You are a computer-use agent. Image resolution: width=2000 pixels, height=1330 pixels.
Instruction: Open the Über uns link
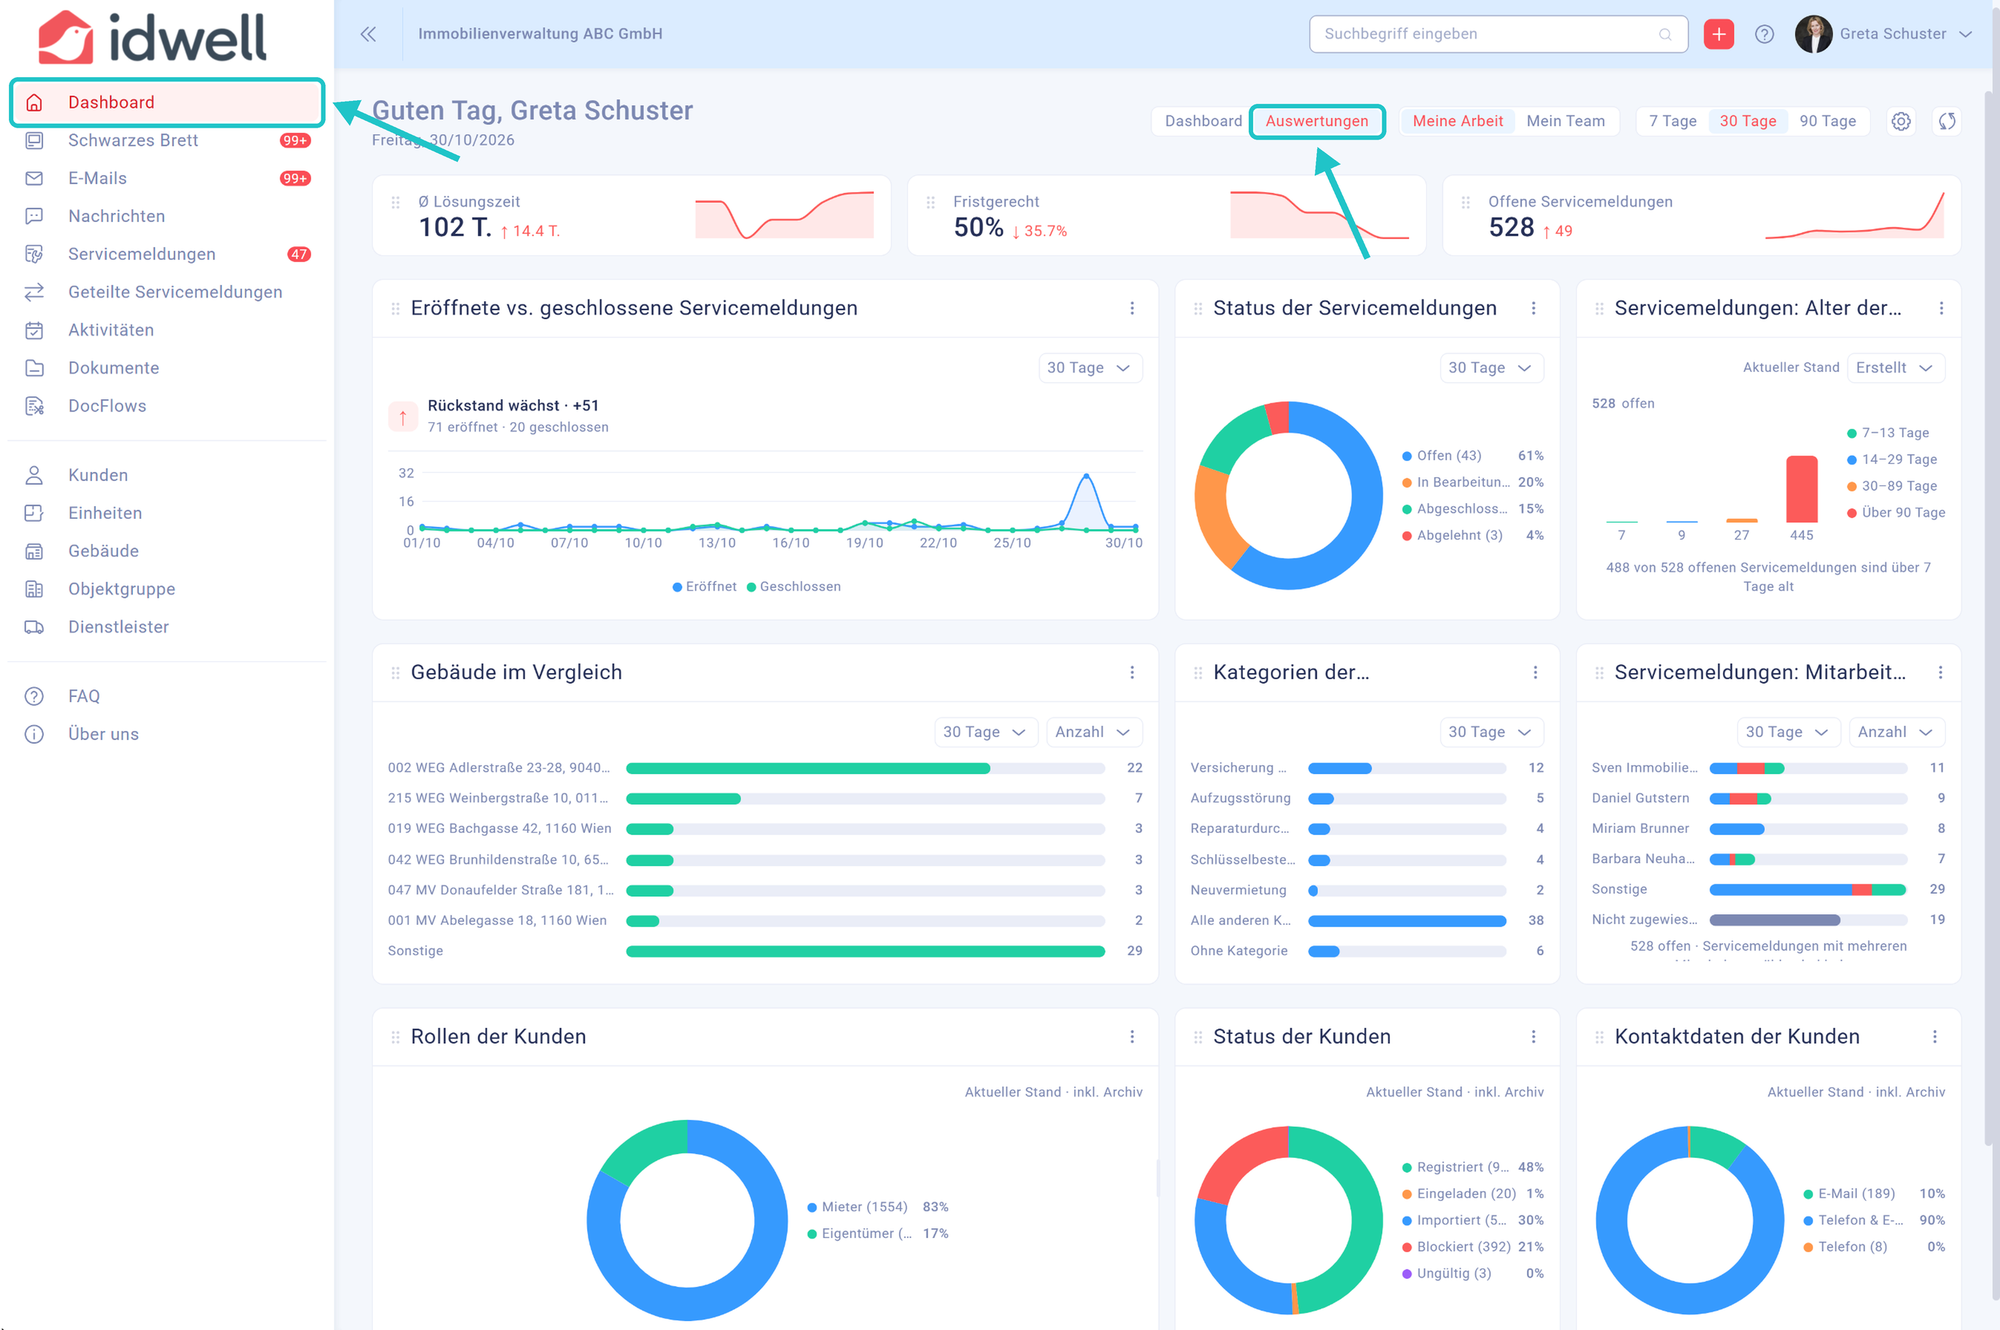(168, 734)
